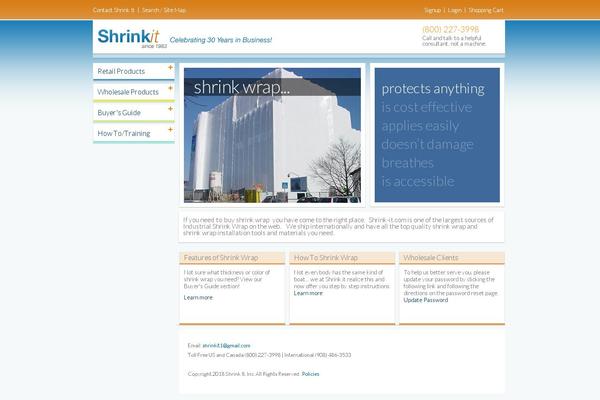The width and height of the screenshot is (600, 400).
Task: Click the Shrink-it logo
Action: tap(132, 38)
